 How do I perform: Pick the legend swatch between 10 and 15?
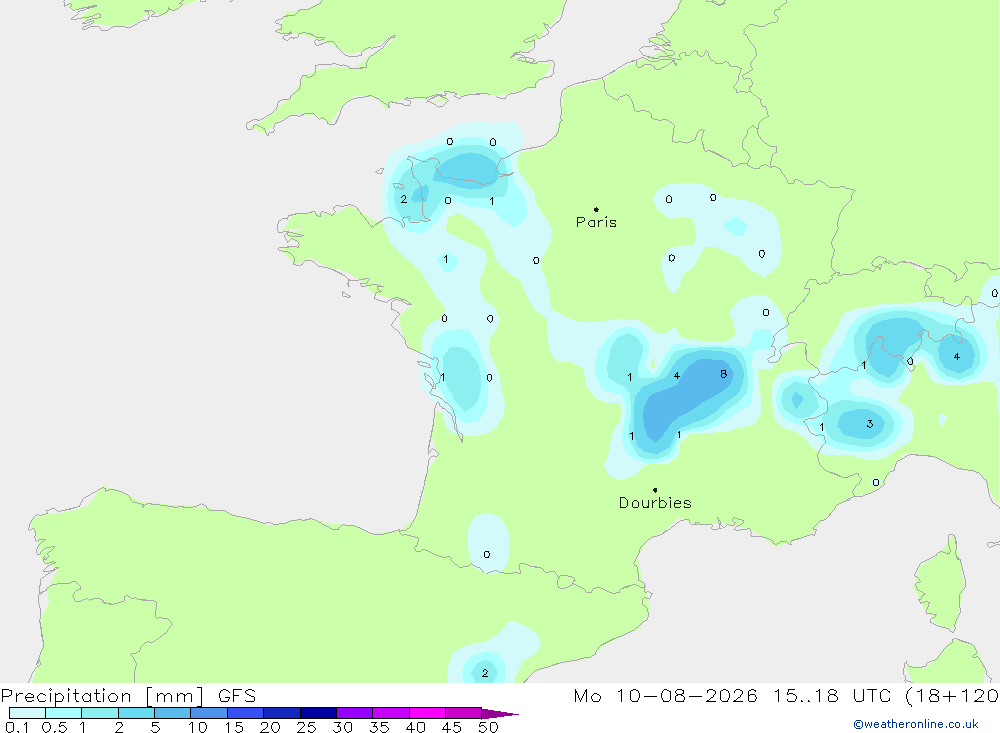click(209, 713)
